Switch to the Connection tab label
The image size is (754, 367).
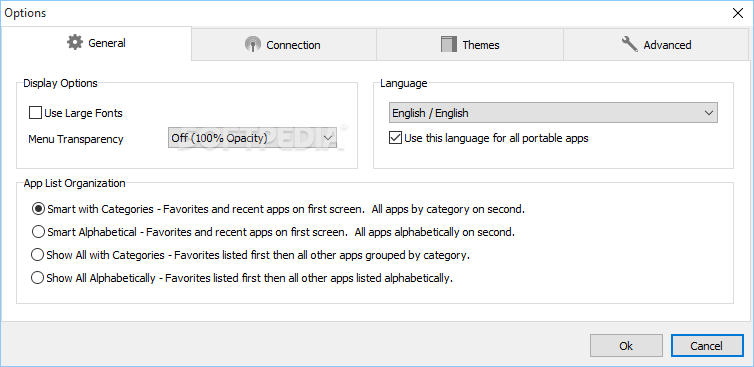[293, 45]
